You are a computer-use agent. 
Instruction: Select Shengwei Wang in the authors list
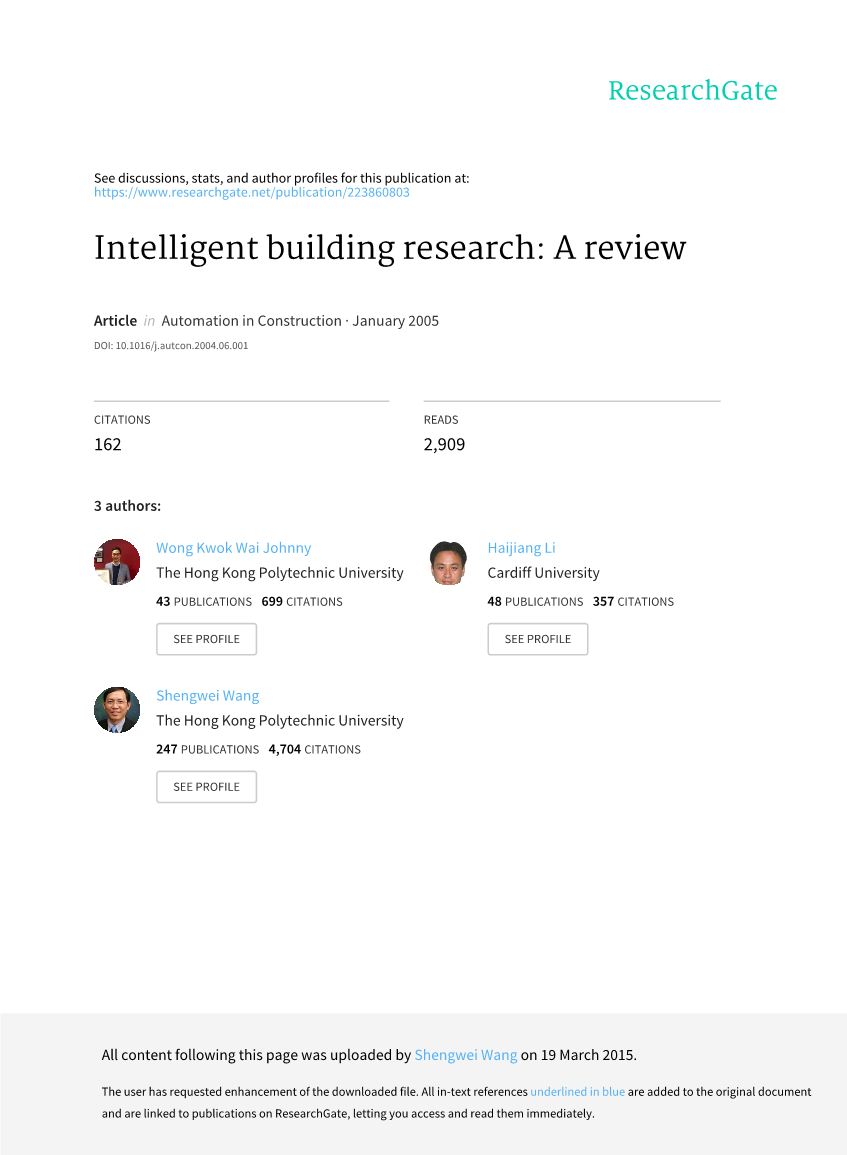[x=207, y=696]
